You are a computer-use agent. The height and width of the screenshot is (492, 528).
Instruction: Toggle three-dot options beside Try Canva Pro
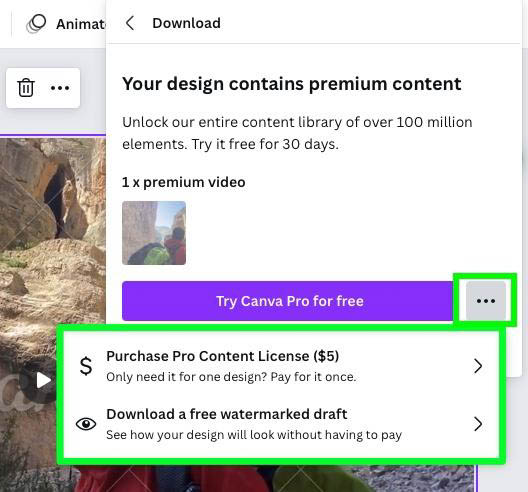(x=486, y=301)
